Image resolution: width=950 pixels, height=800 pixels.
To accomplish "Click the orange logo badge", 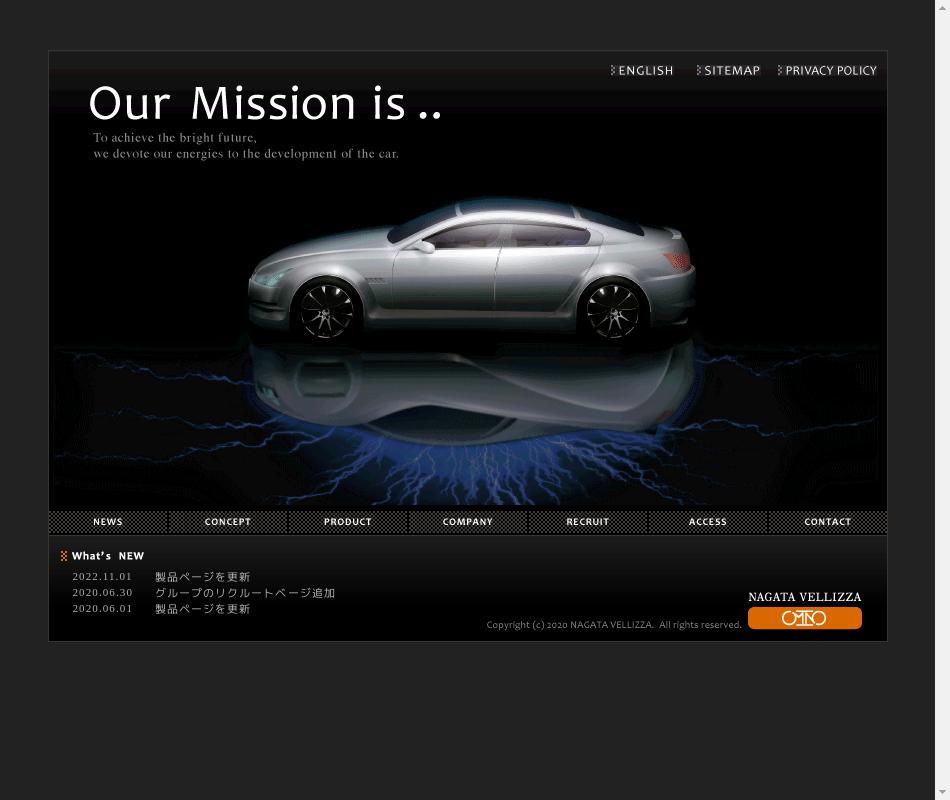I will [804, 618].
